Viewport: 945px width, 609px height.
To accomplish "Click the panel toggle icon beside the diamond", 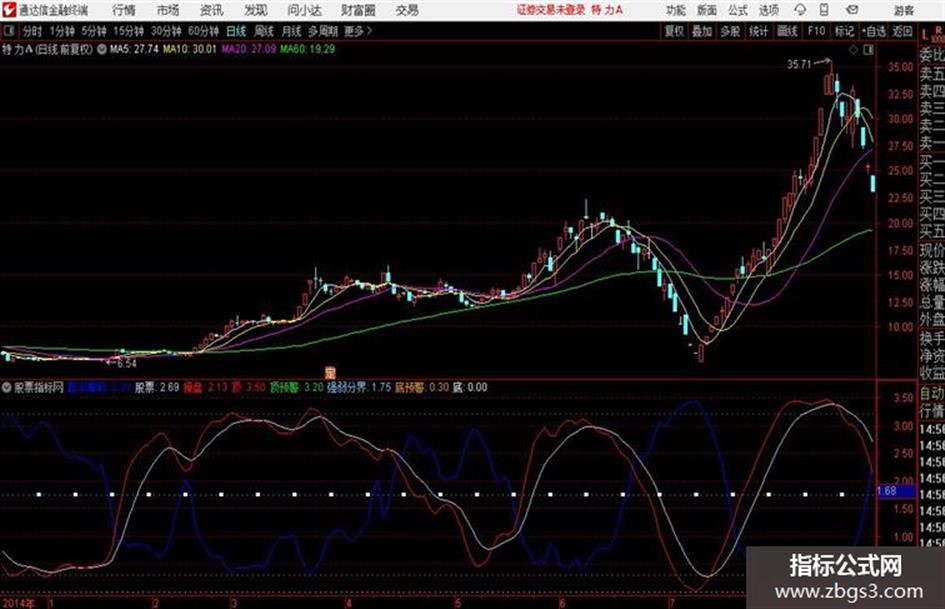I will (x=868, y=50).
